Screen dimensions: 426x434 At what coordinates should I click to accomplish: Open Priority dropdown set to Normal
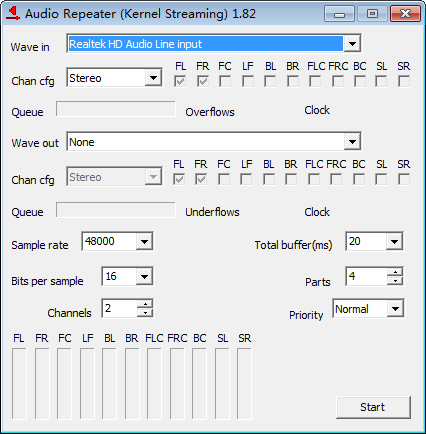pyautogui.click(x=395, y=309)
